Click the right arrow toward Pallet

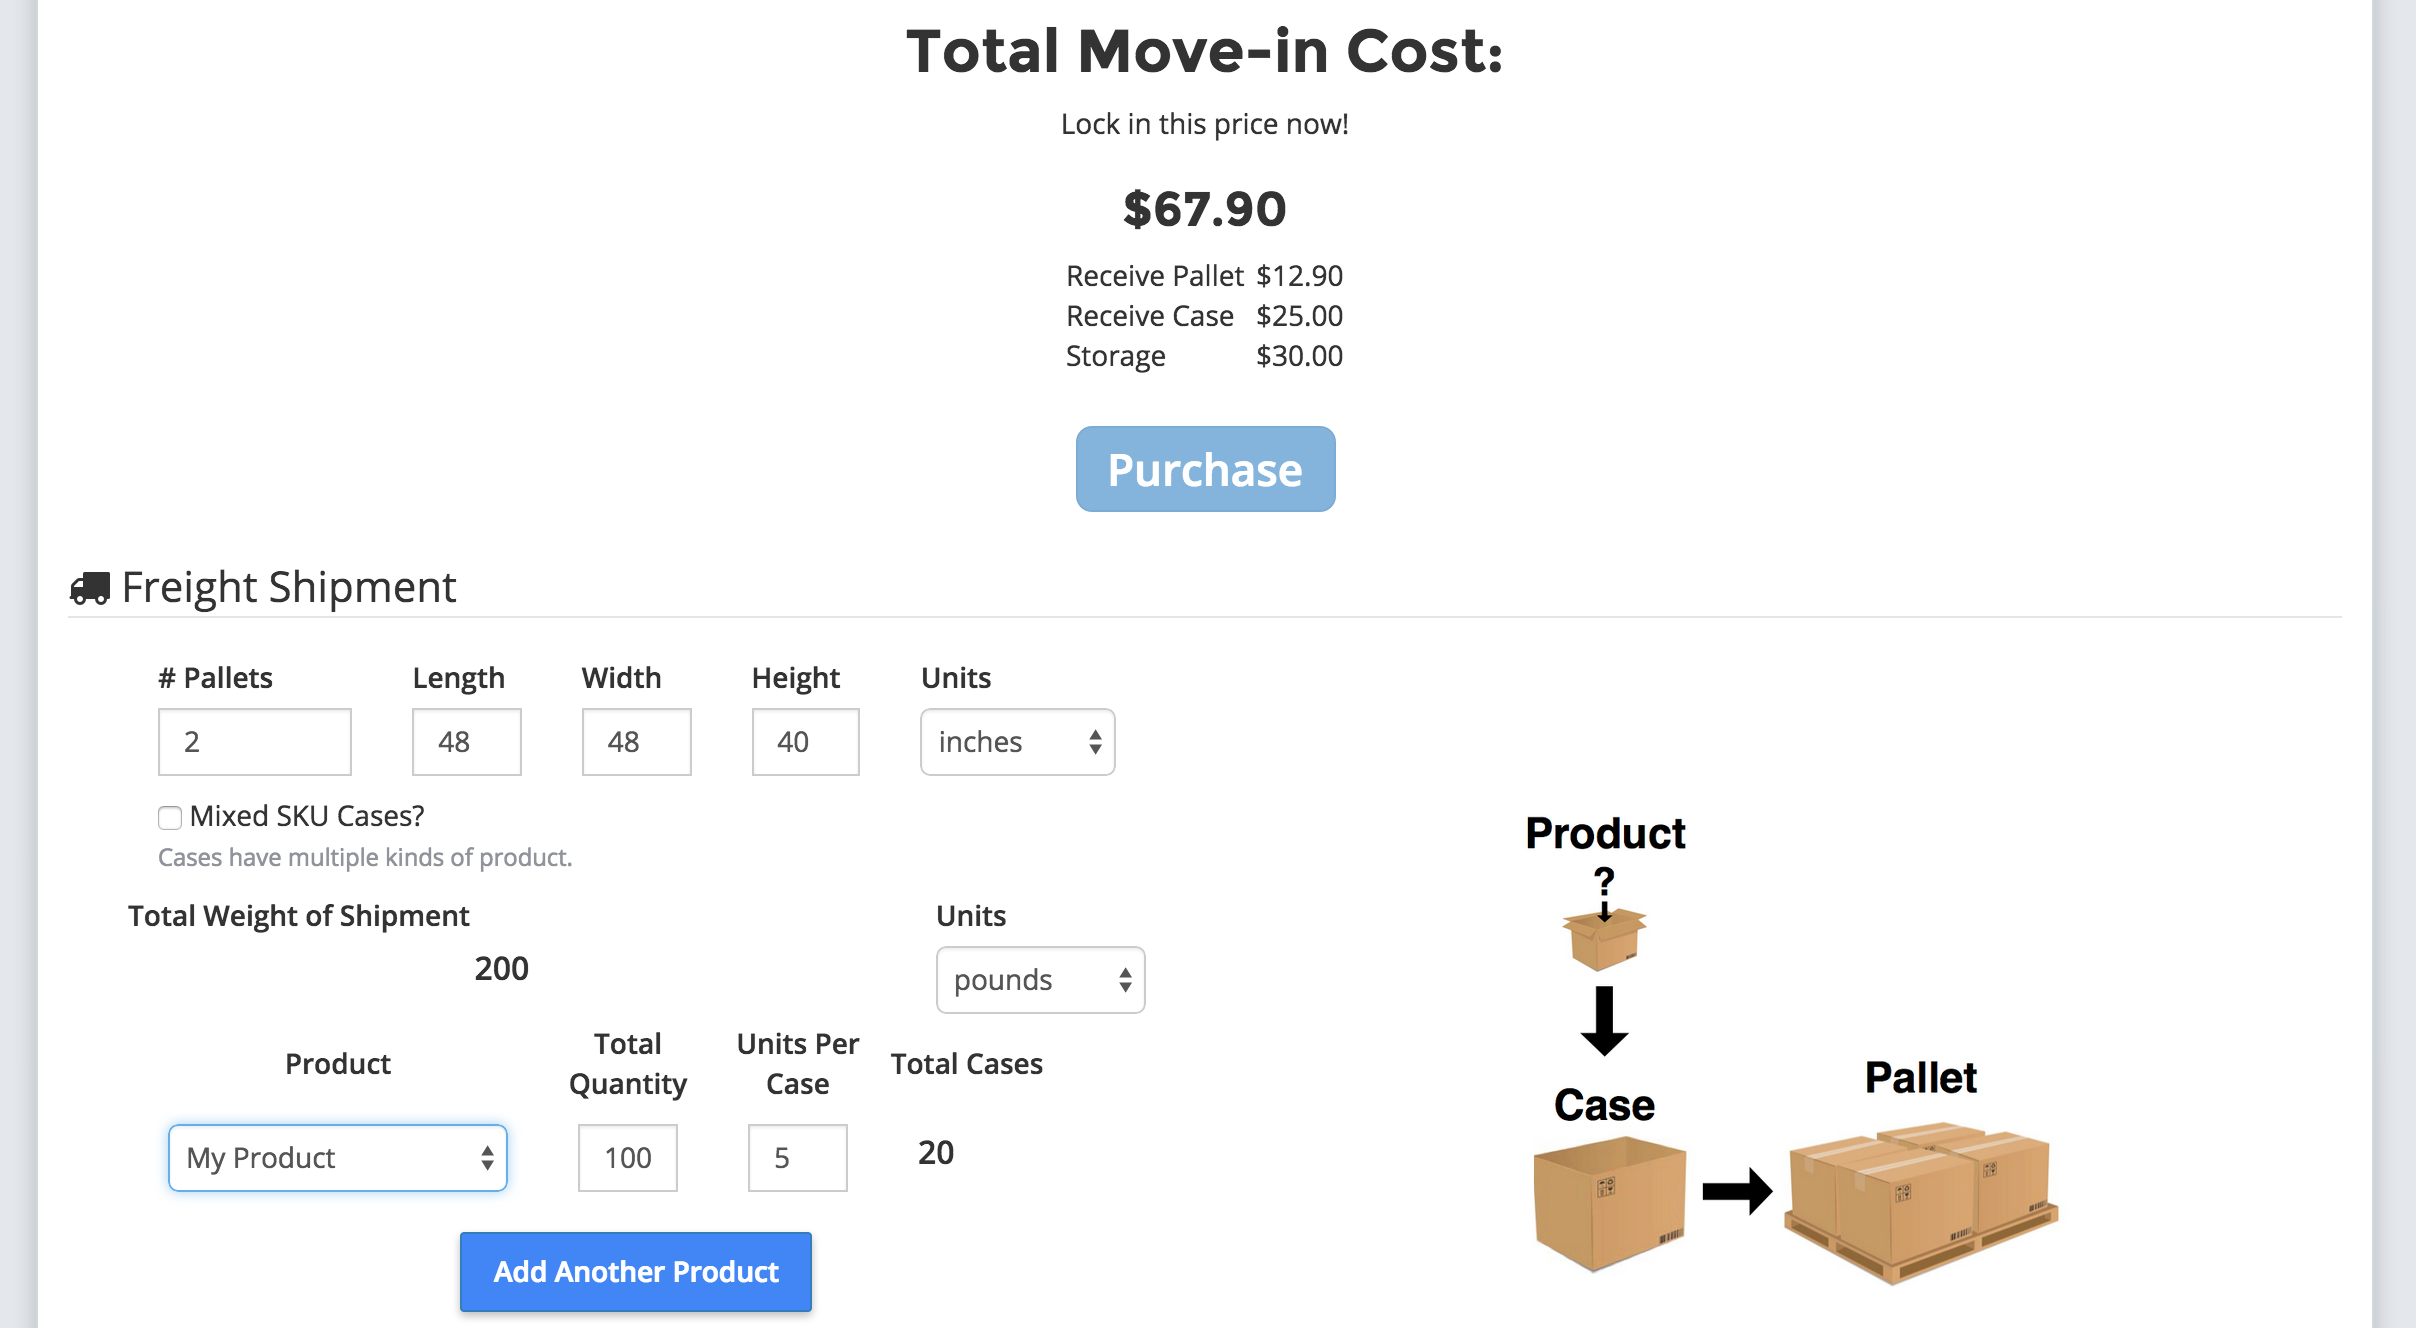click(x=1737, y=1190)
